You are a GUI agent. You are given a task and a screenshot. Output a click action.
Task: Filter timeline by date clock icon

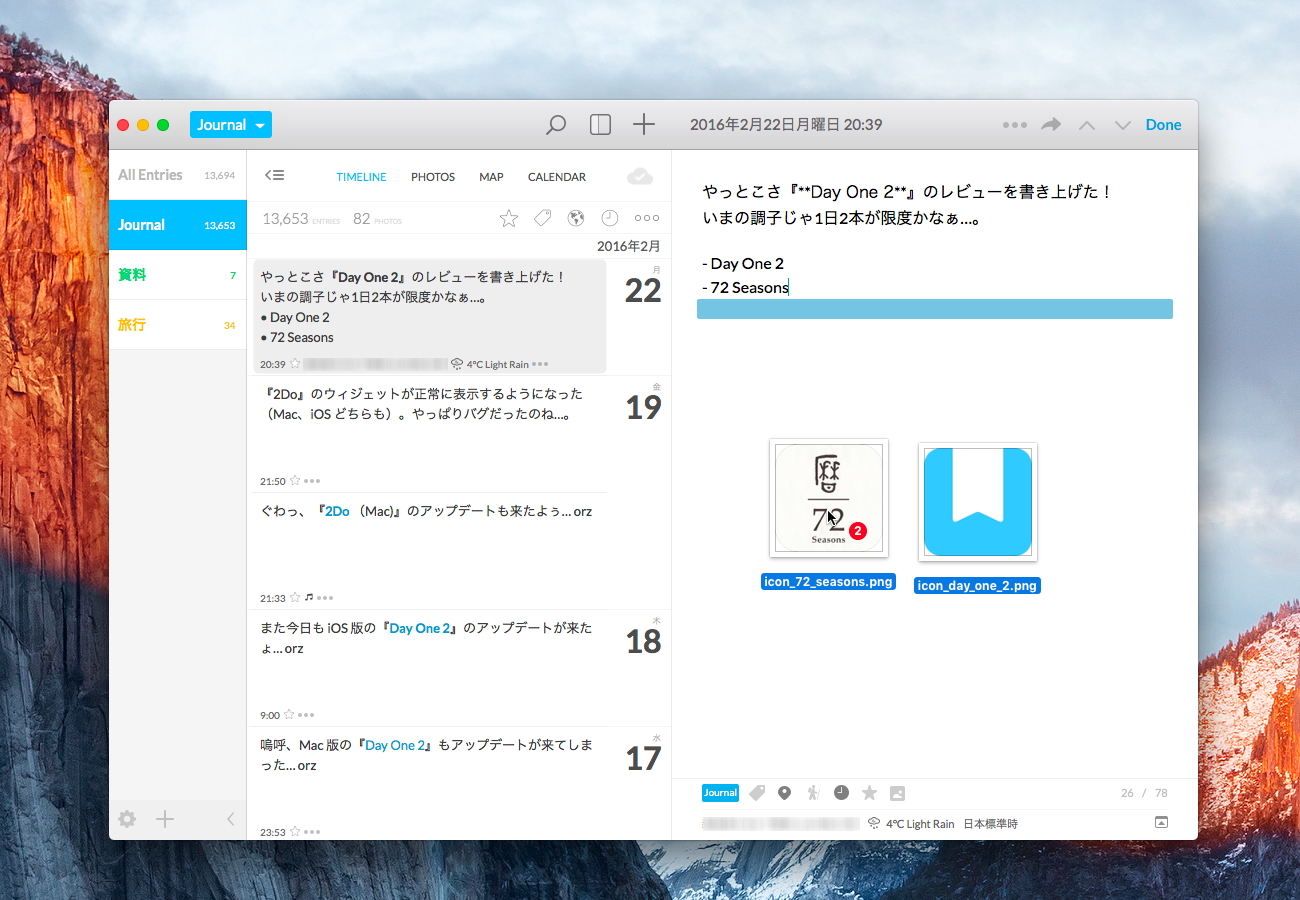[x=609, y=218]
